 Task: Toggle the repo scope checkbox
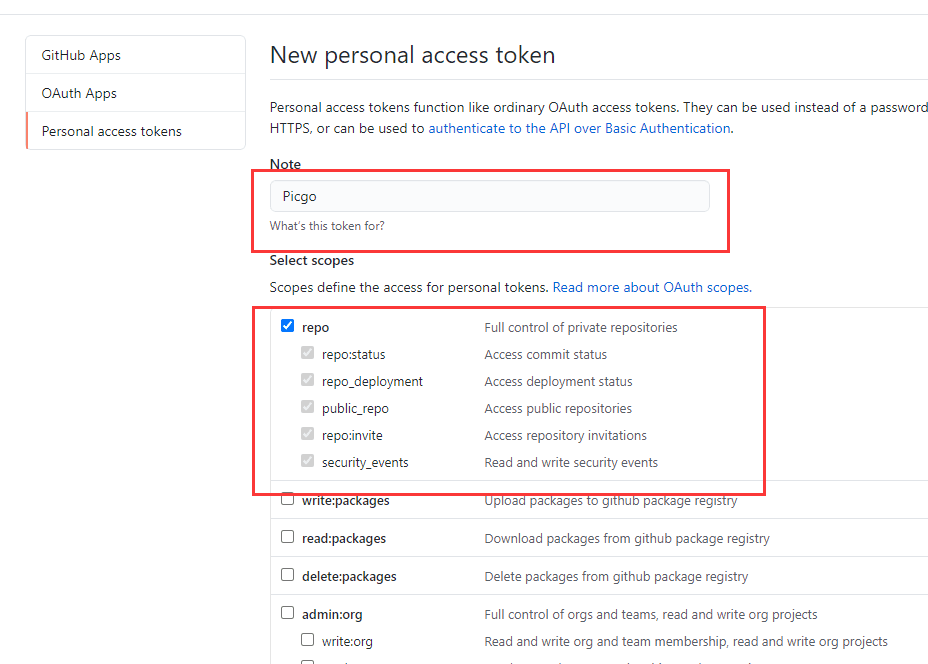288,326
